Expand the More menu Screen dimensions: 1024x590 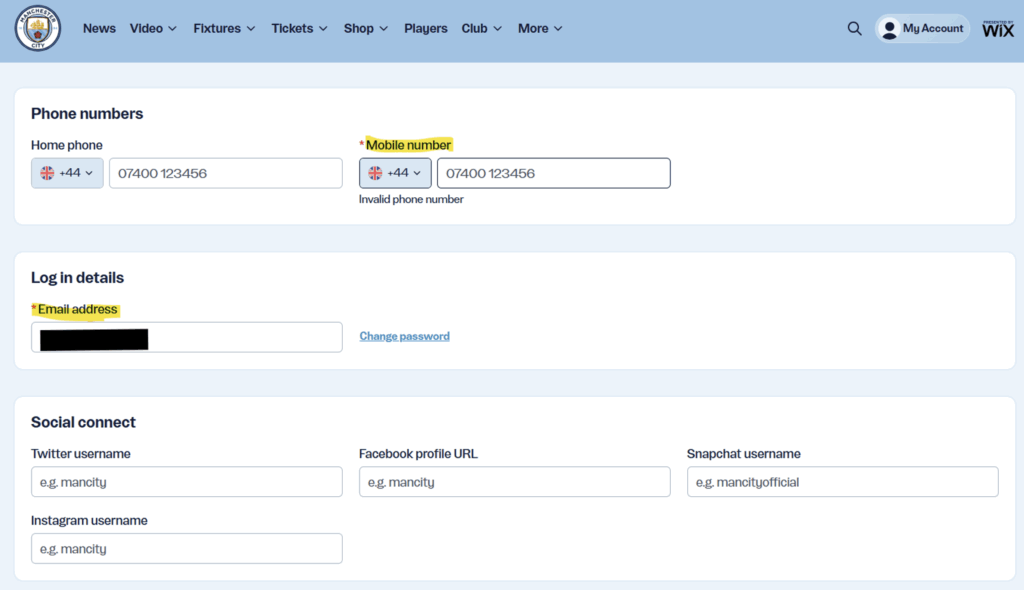tap(540, 29)
